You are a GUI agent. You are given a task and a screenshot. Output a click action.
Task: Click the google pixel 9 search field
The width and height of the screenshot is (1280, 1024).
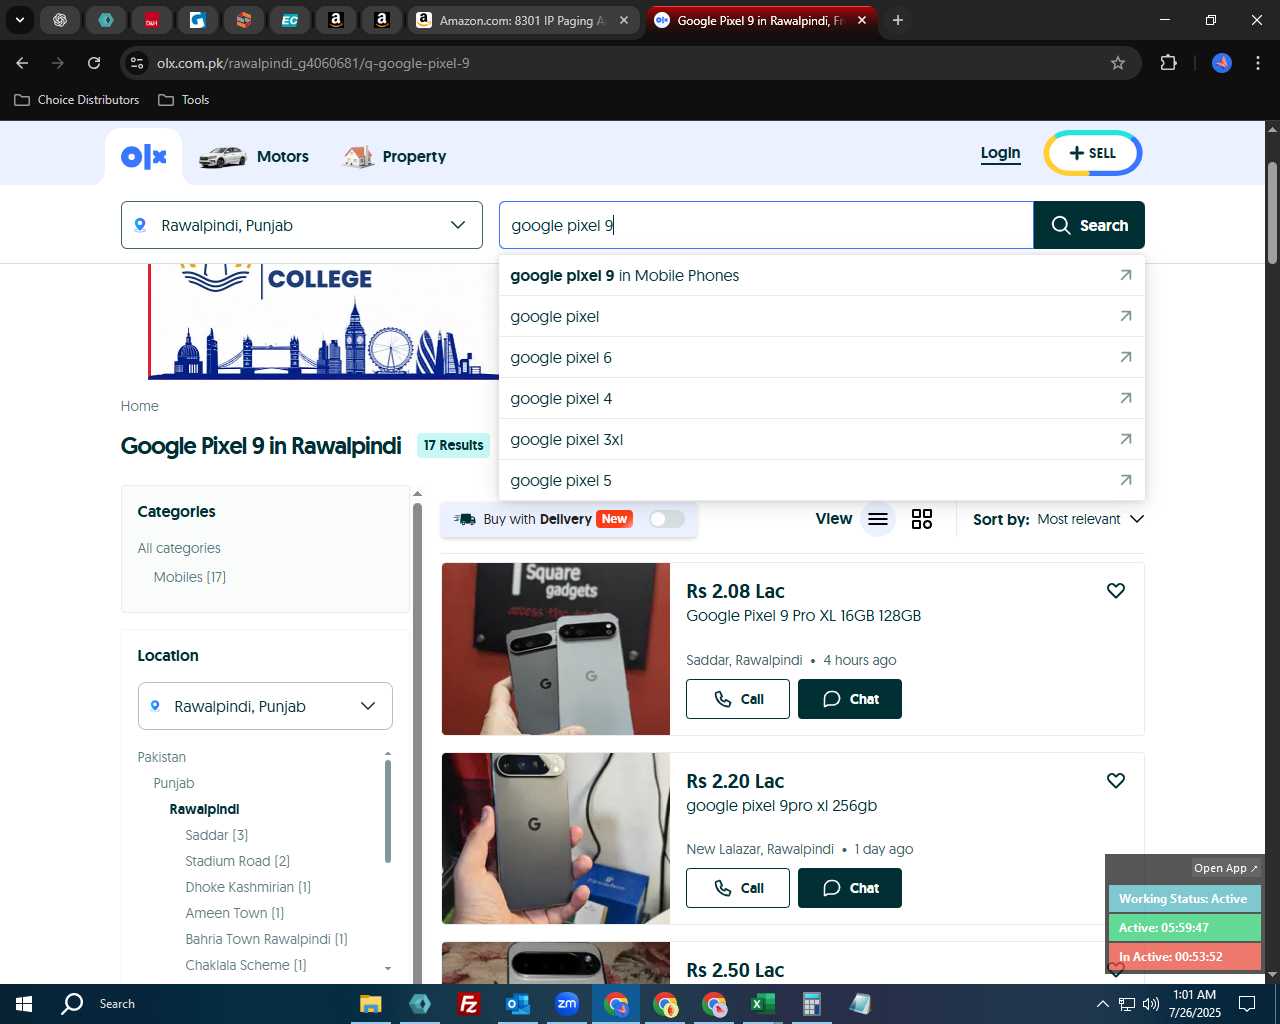(x=766, y=225)
